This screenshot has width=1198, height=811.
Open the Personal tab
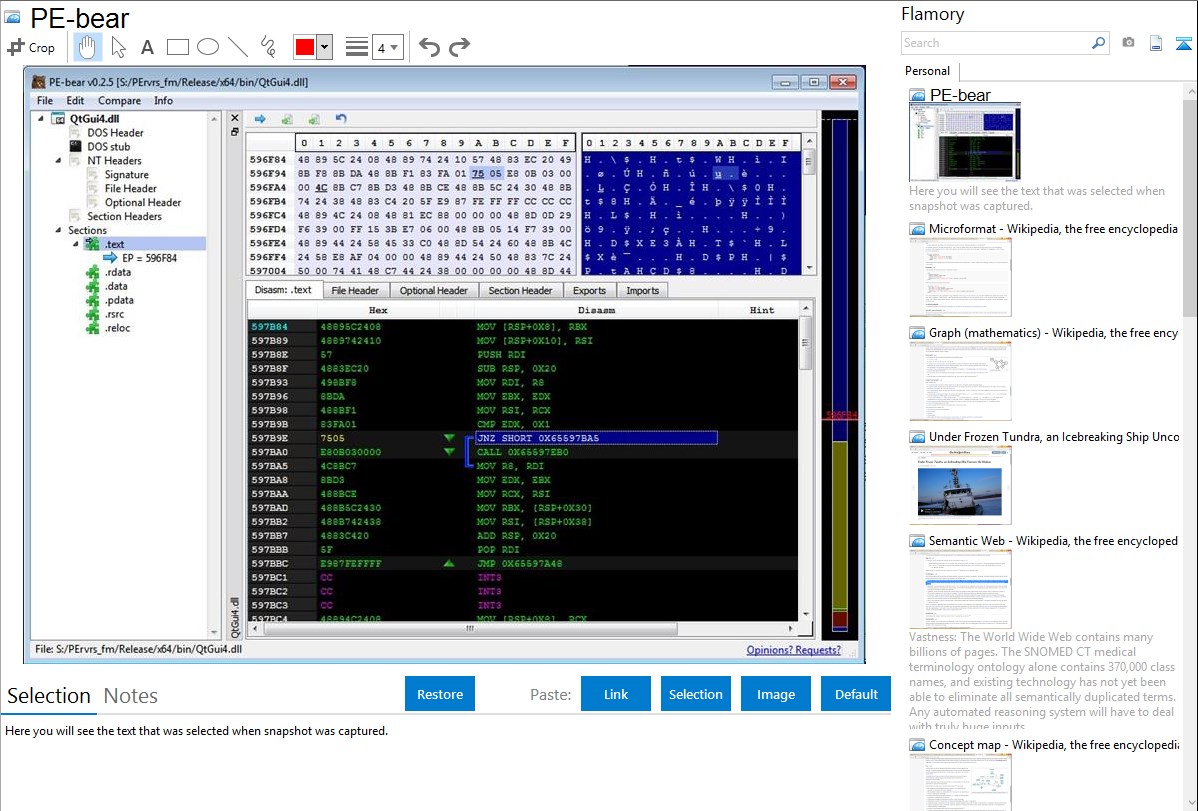(x=928, y=71)
